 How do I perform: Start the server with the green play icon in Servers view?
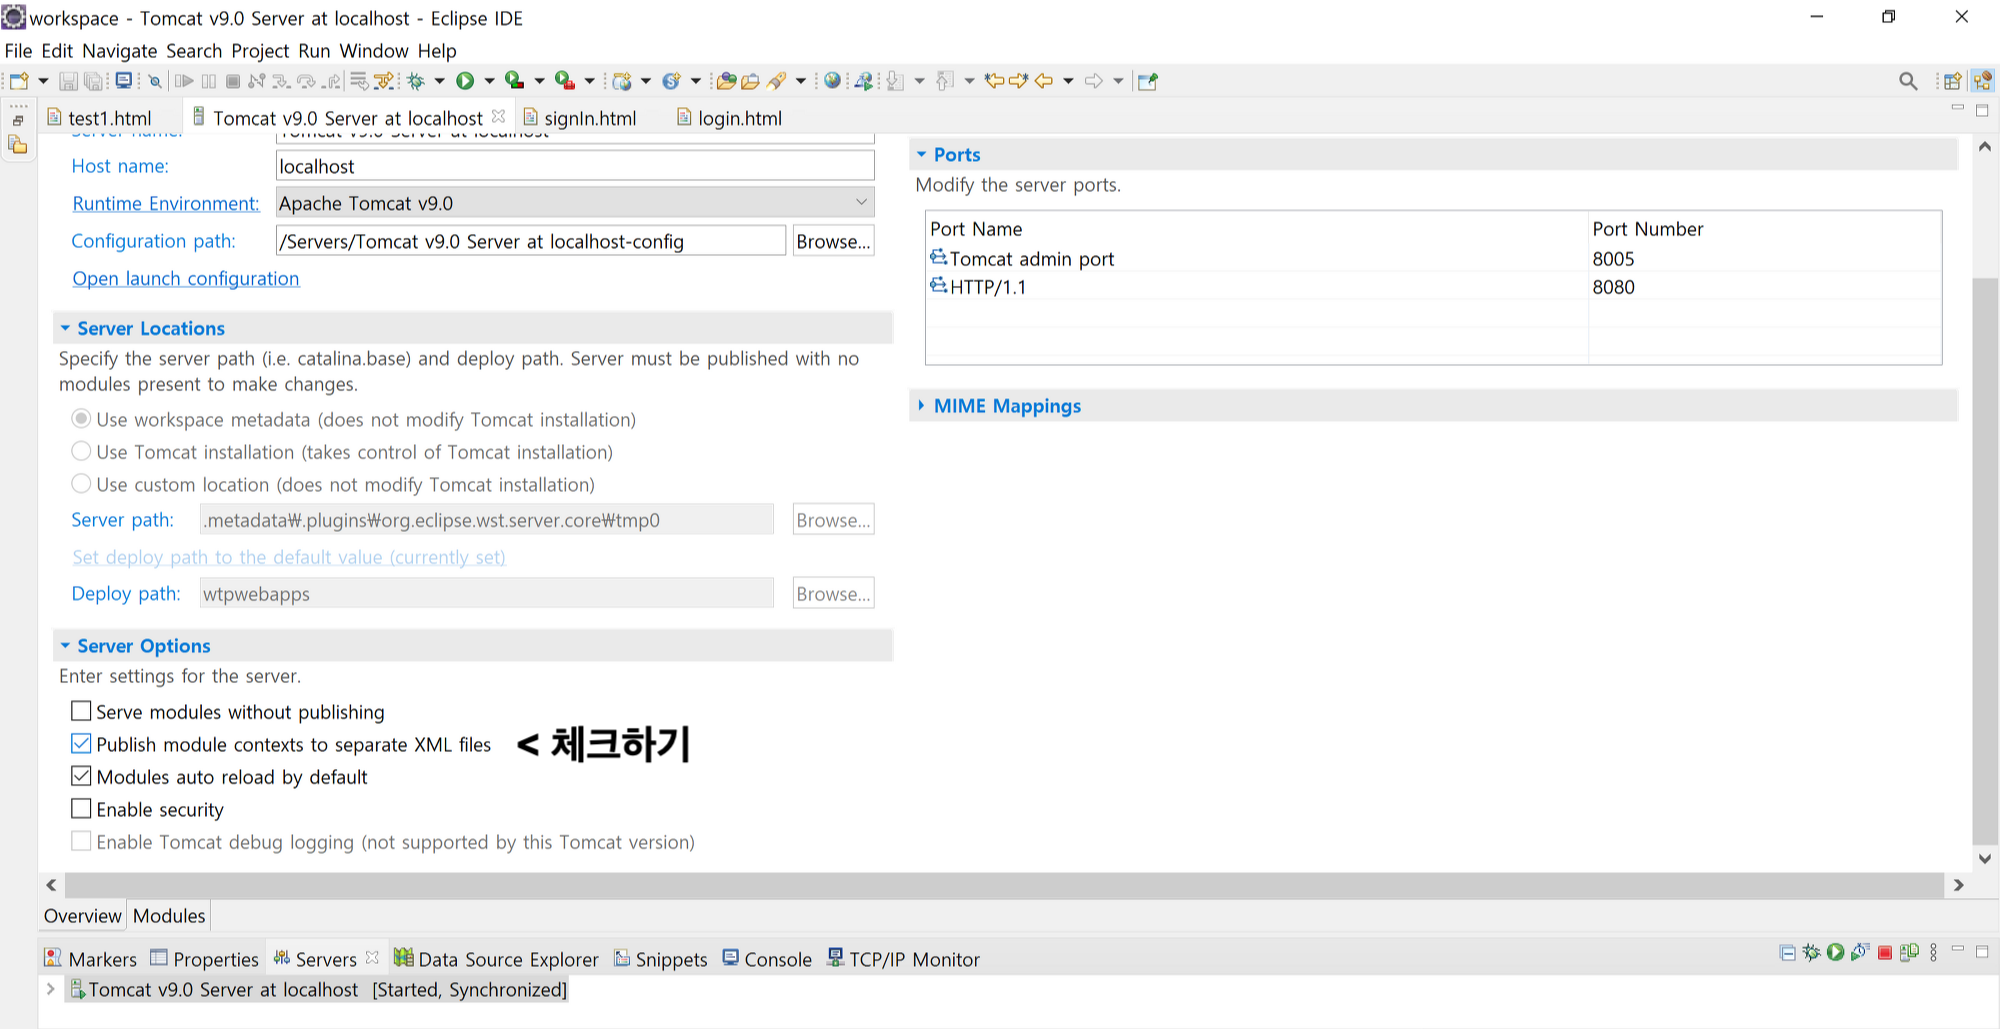[x=1835, y=953]
